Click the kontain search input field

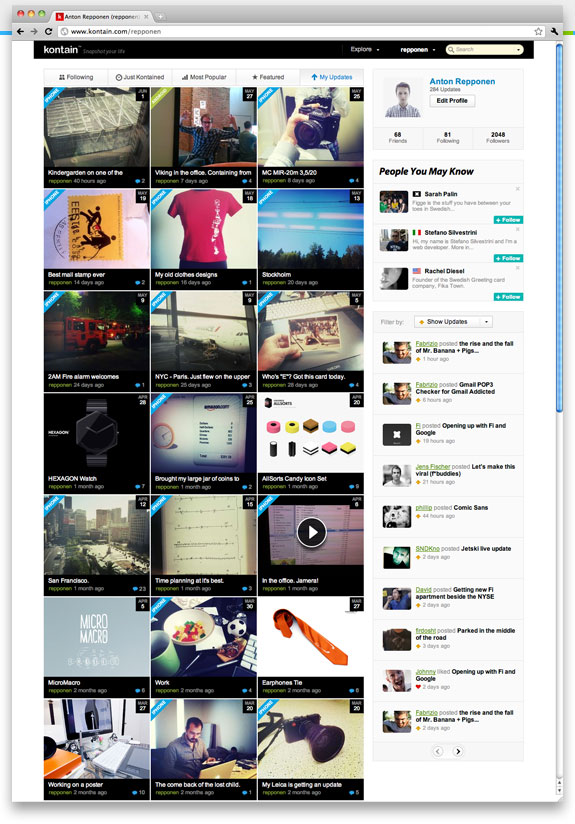[x=484, y=49]
